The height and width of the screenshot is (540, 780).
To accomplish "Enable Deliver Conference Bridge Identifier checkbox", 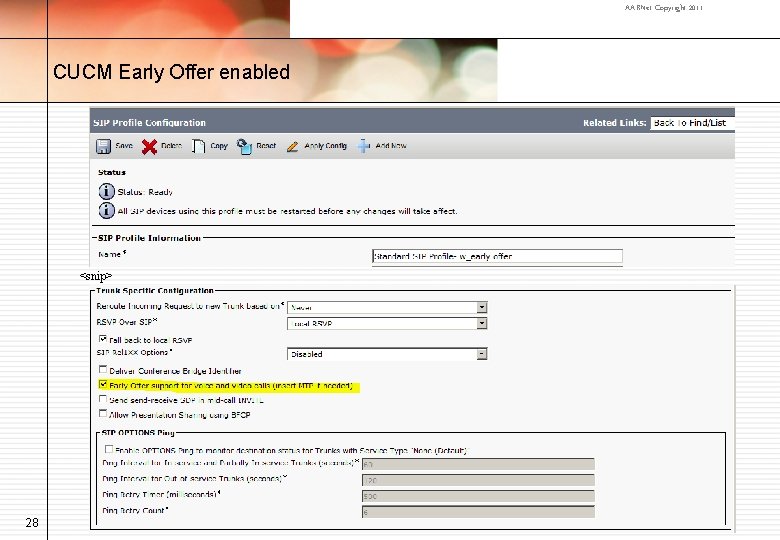I will click(x=103, y=369).
